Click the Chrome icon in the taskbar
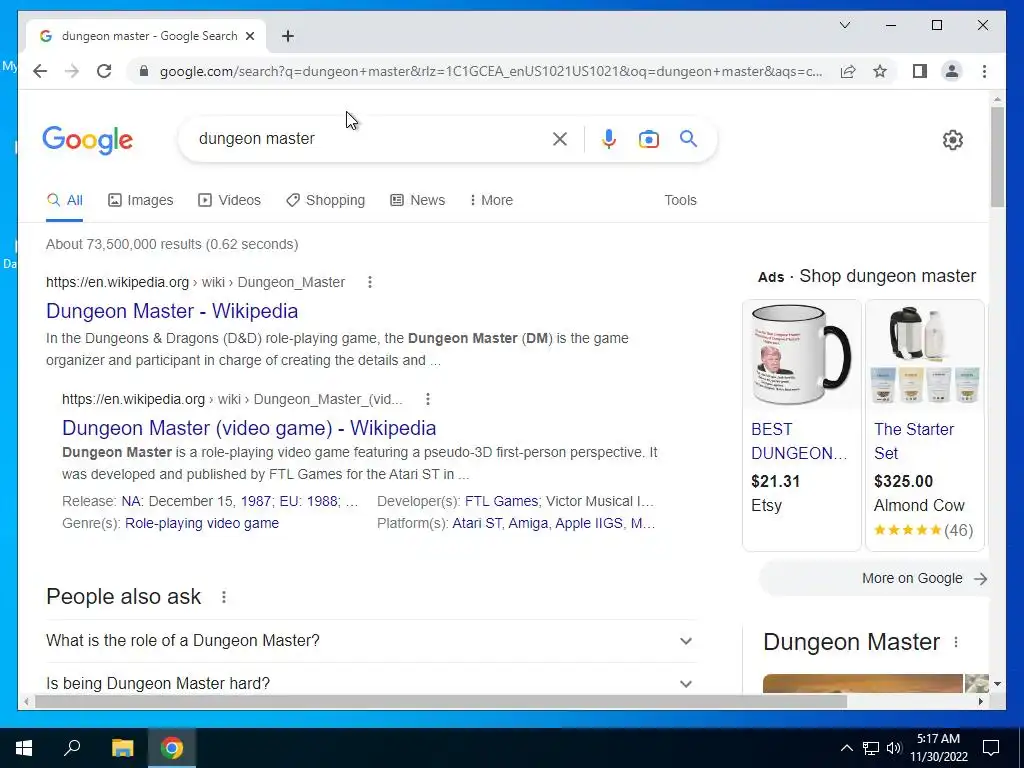Screen dimensions: 1024x768 pyautogui.click(x=172, y=748)
